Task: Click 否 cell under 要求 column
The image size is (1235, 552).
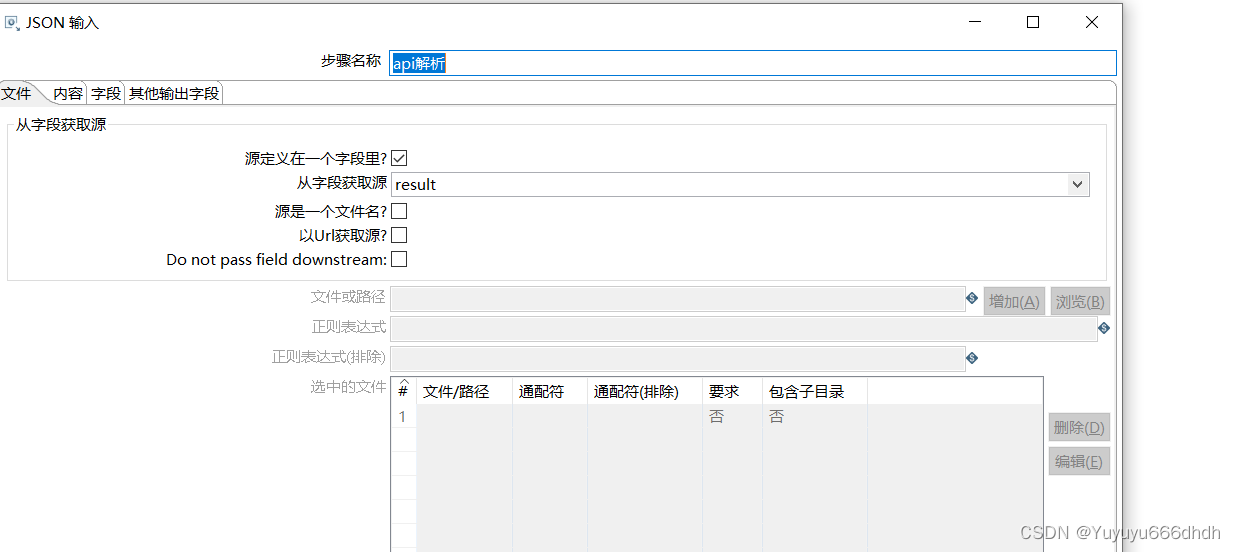Action: click(x=732, y=416)
